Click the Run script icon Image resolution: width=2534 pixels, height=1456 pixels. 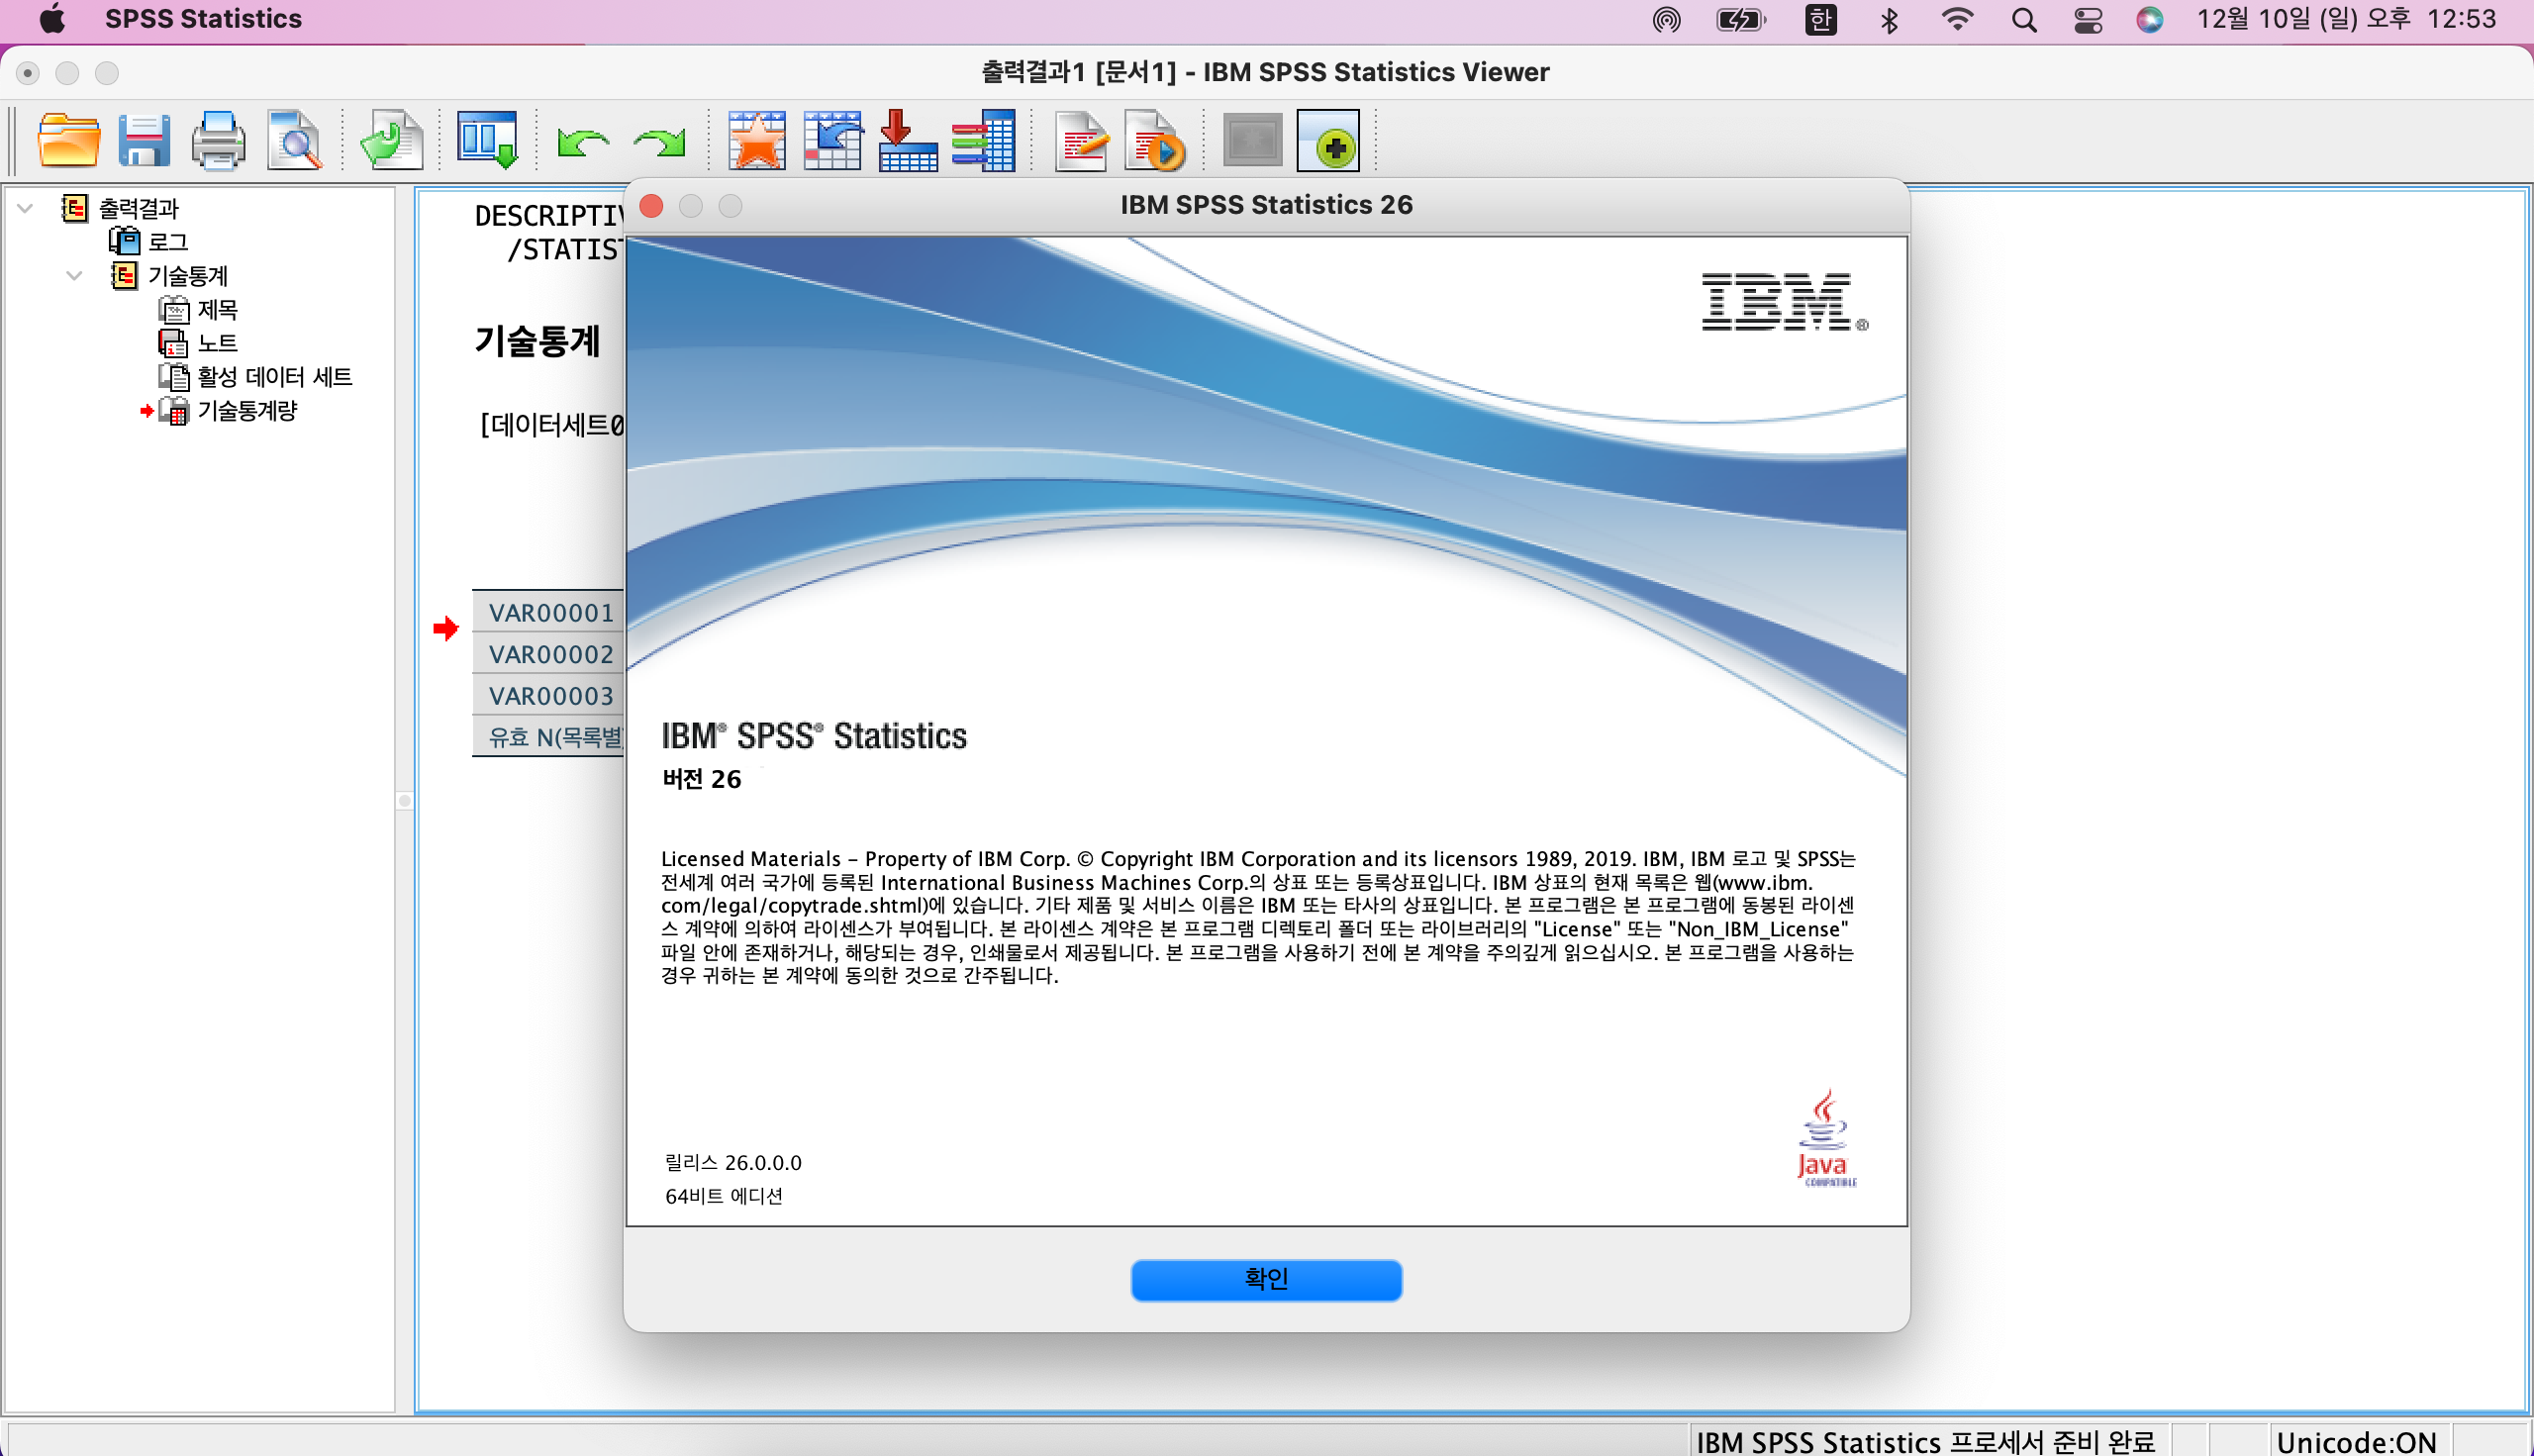[1154, 141]
